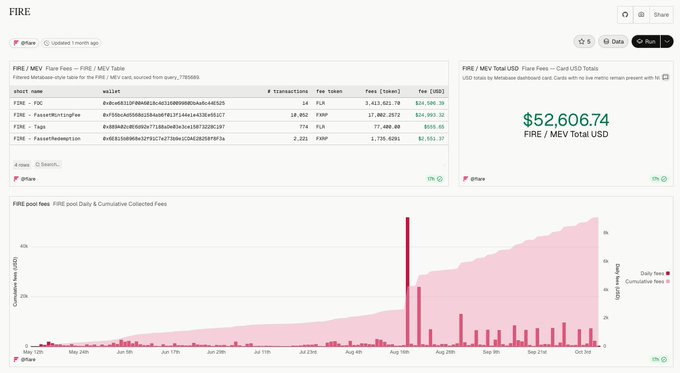The image size is (680, 373).
Task: Open the comment icon in Total USD card
Action: click(x=665, y=78)
